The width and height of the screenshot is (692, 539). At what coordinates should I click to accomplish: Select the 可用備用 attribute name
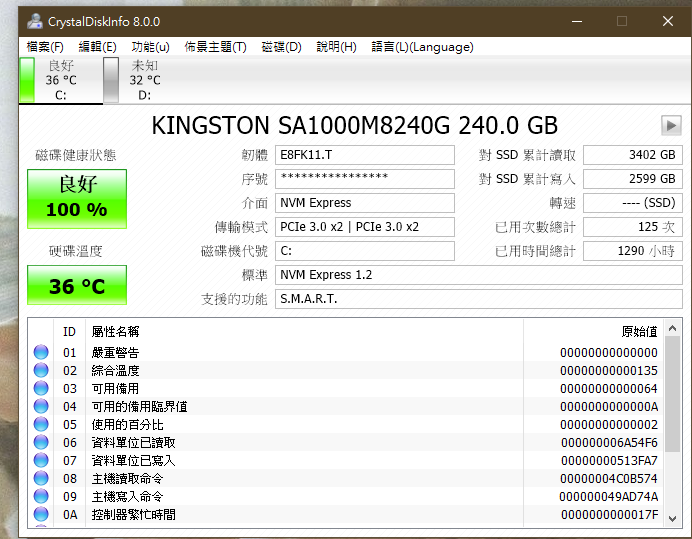pyautogui.click(x=115, y=389)
